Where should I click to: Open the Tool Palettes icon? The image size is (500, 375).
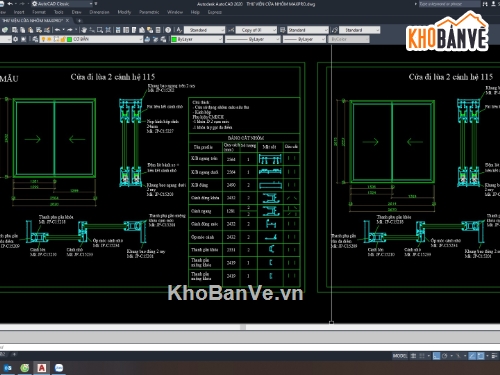(x=134, y=30)
